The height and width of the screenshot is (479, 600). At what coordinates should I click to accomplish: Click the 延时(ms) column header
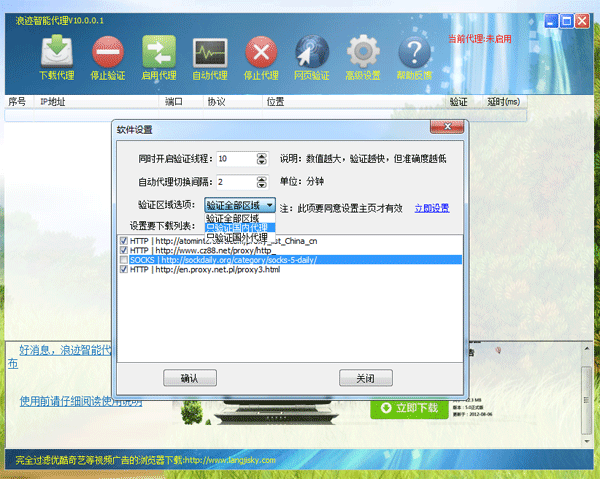tap(503, 101)
